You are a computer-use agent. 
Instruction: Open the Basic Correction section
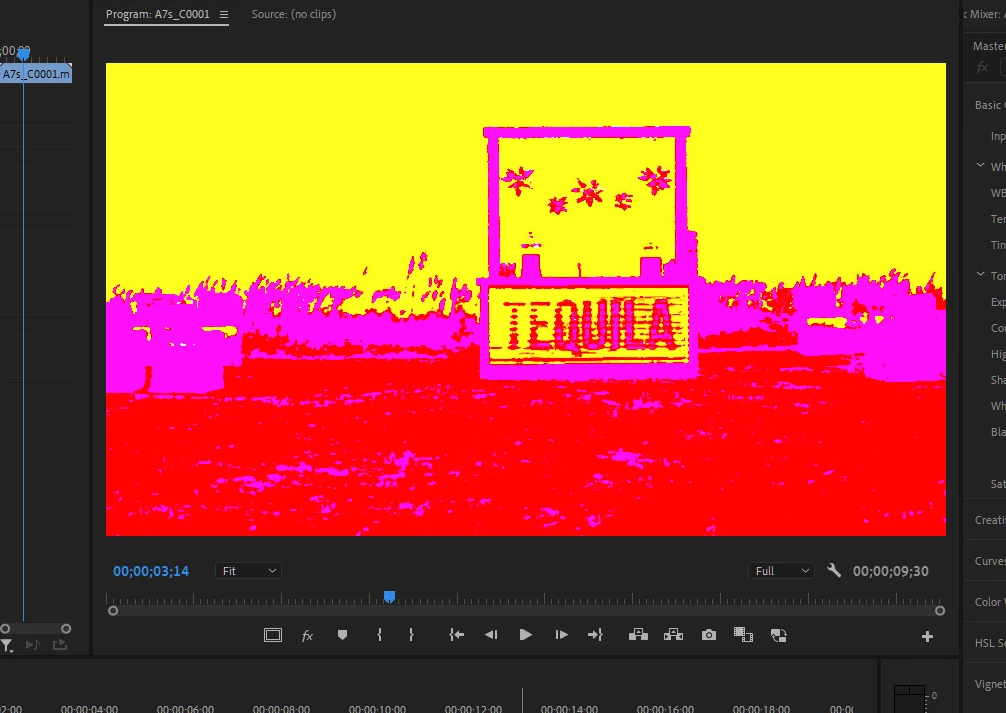click(x=989, y=105)
